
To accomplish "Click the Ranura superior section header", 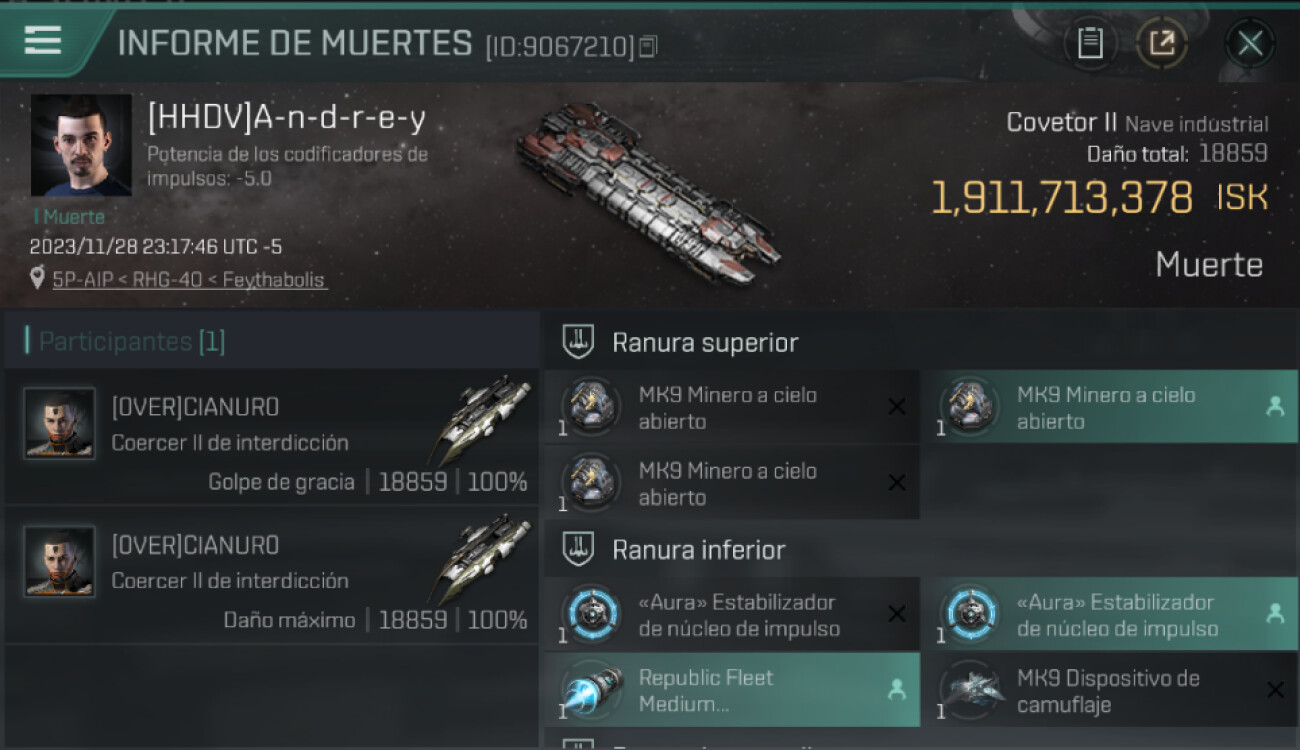I will 705,343.
